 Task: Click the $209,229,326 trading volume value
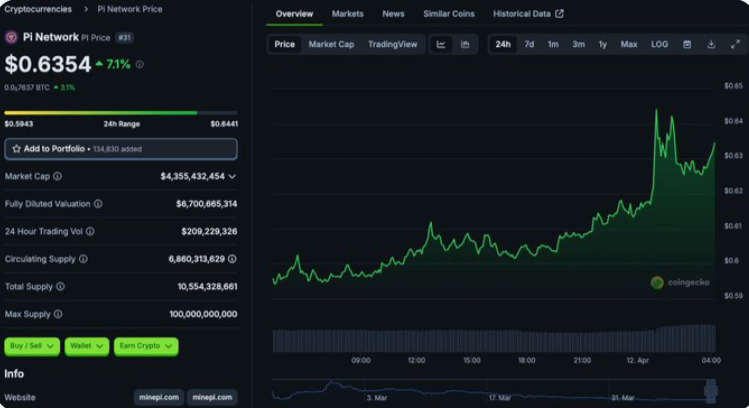tap(209, 231)
